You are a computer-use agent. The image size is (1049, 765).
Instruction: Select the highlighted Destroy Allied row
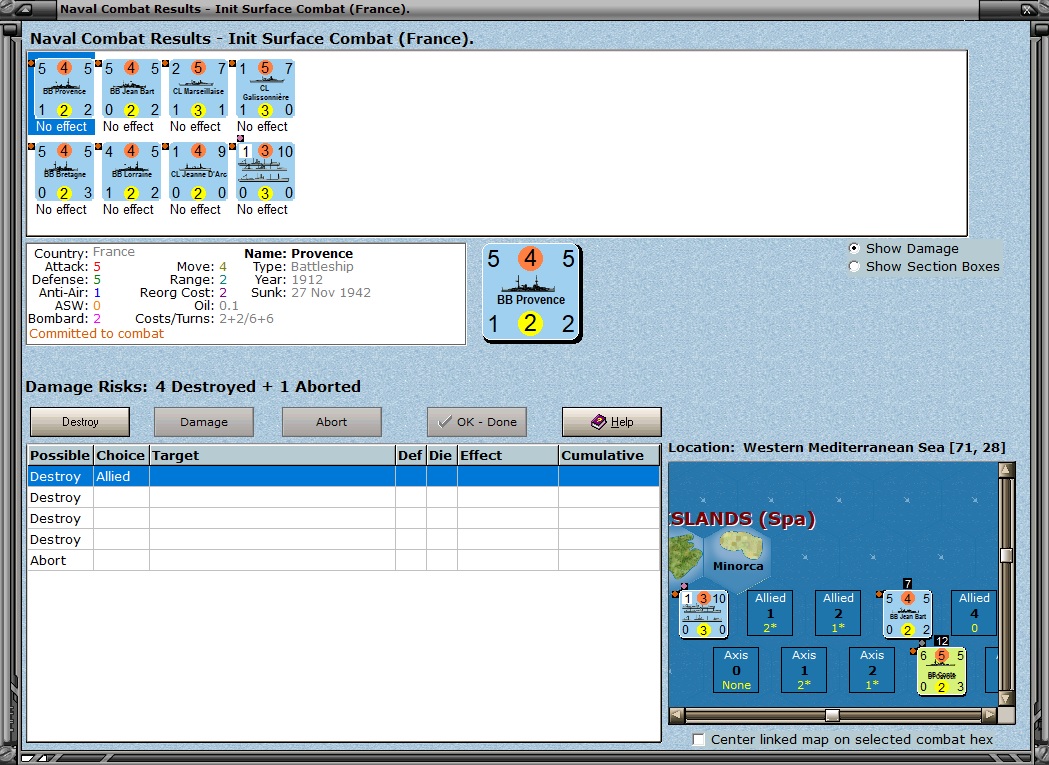point(343,477)
